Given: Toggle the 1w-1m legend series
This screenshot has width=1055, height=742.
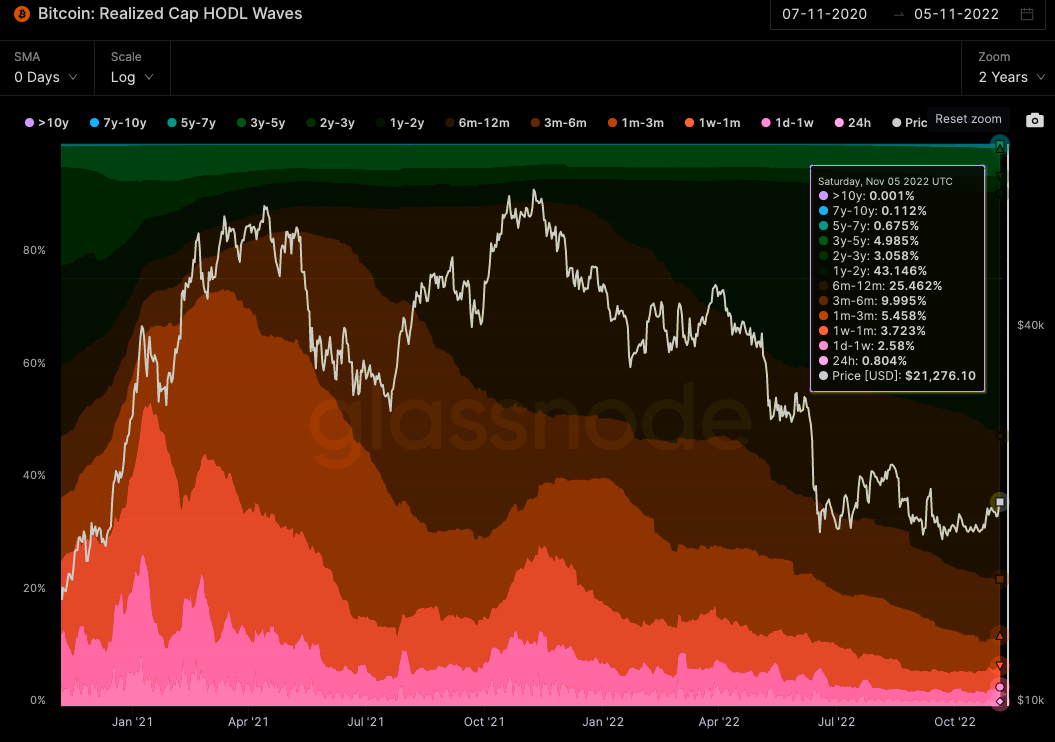Looking at the screenshot, I should [x=713, y=122].
